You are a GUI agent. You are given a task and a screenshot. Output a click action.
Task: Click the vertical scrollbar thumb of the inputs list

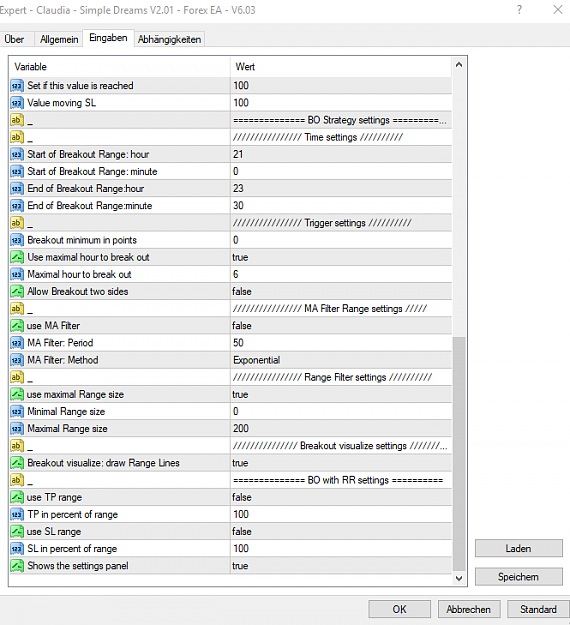(x=459, y=454)
